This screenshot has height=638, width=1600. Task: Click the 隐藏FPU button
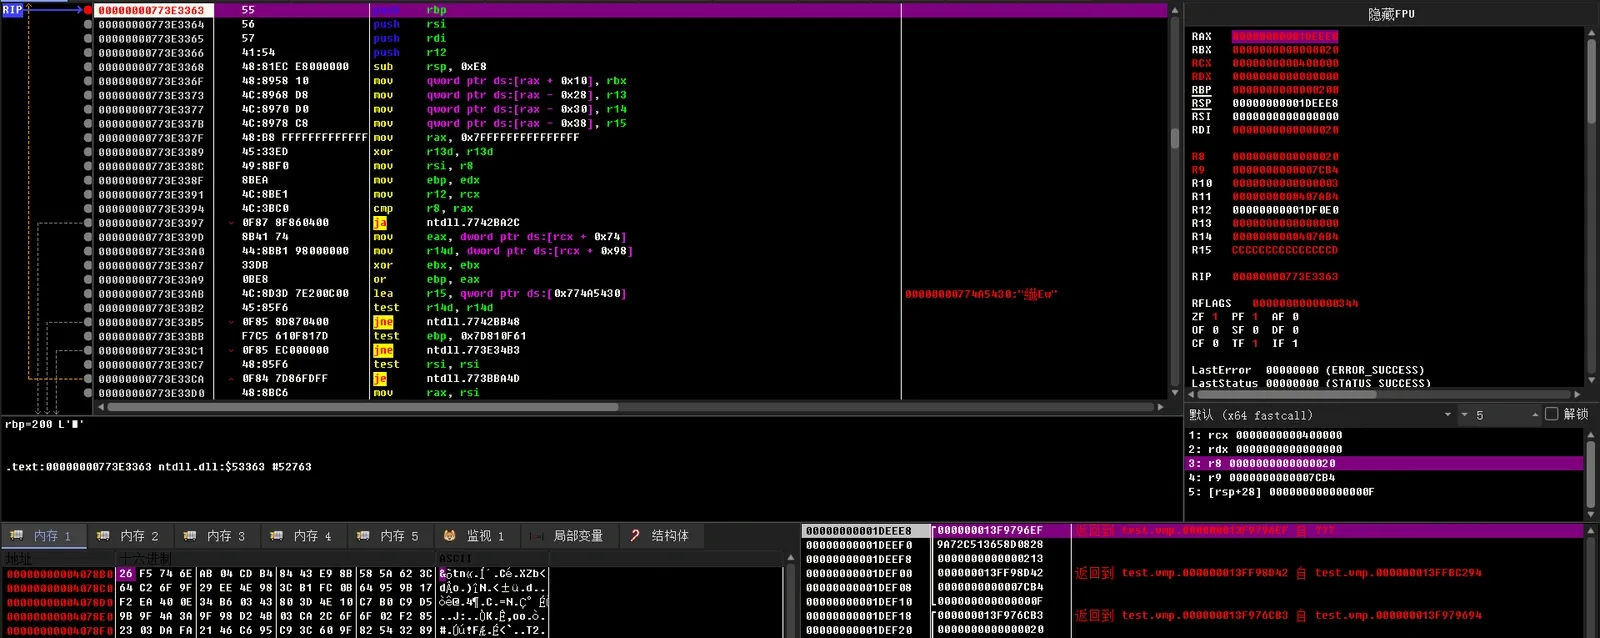tap(1391, 14)
